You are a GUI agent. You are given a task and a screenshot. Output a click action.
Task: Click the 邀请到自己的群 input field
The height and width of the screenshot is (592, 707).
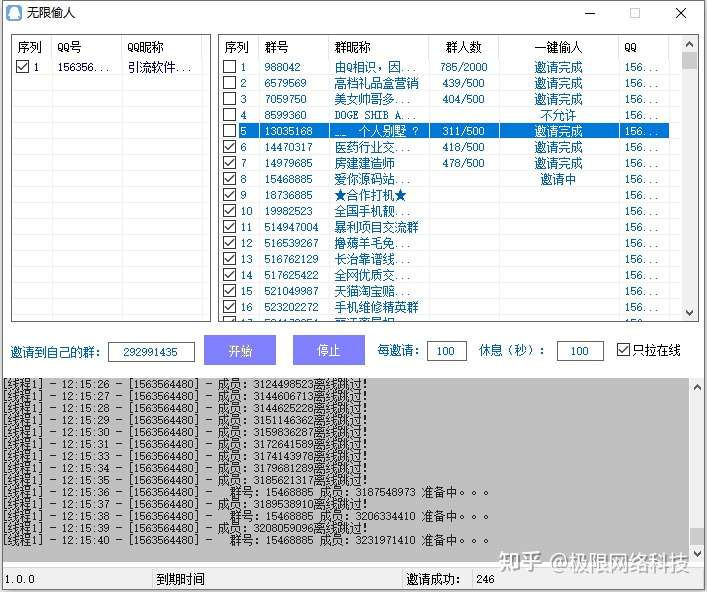click(151, 352)
